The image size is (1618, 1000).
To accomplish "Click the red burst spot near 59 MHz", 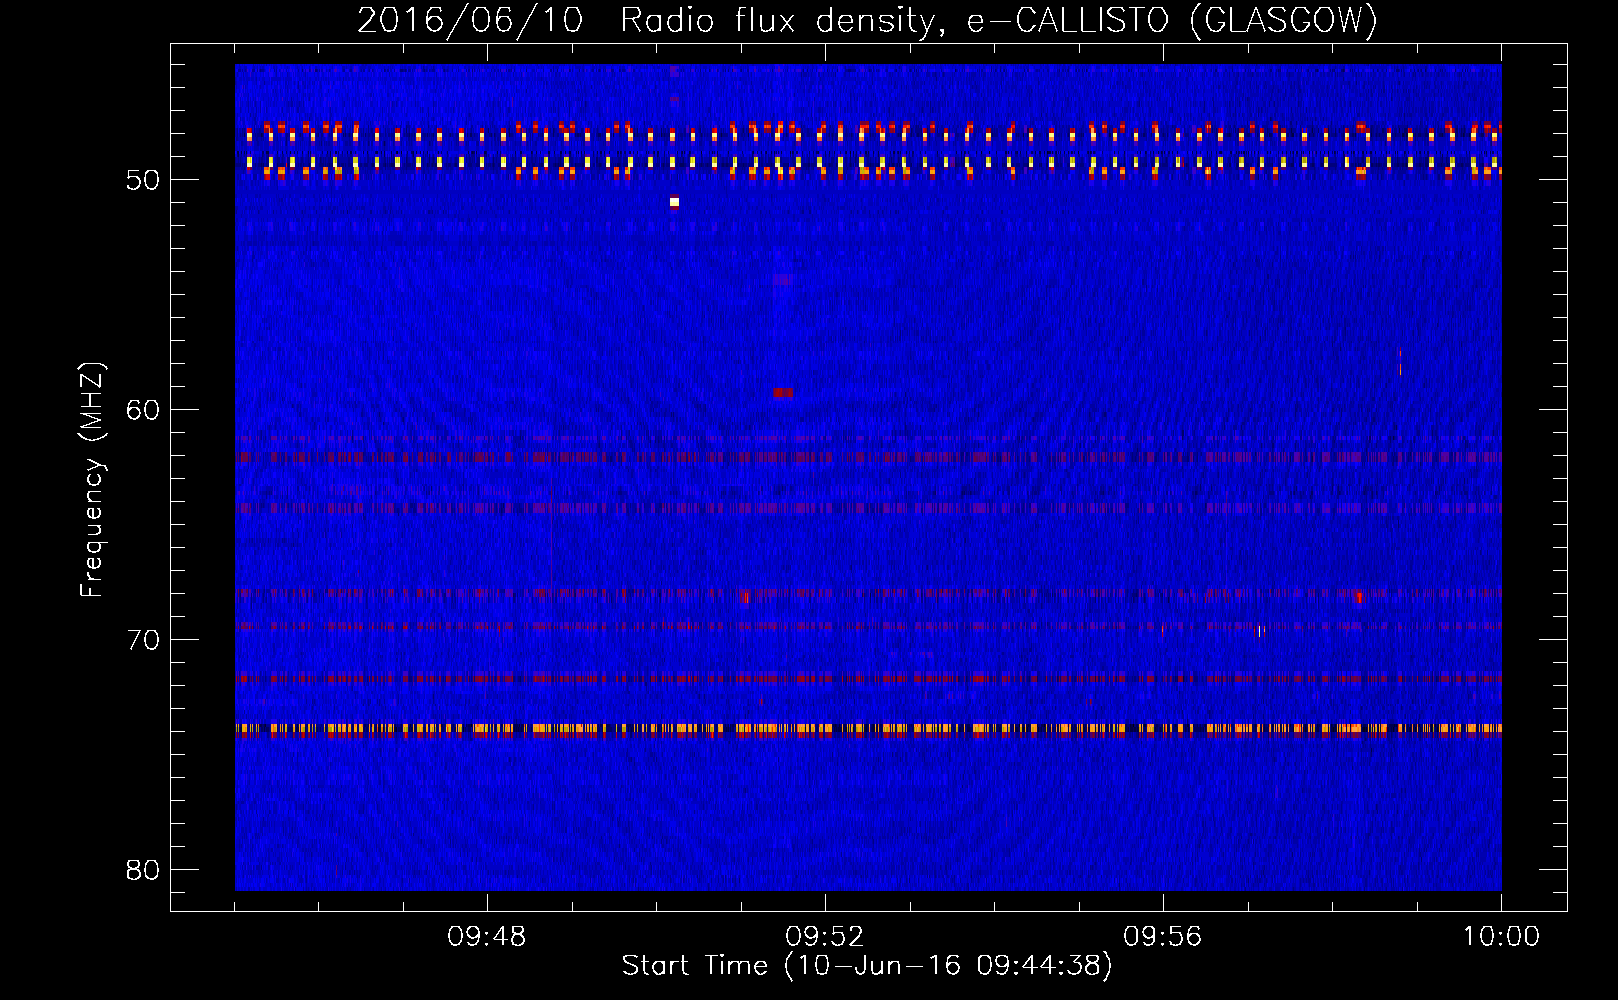I will 783,393.
